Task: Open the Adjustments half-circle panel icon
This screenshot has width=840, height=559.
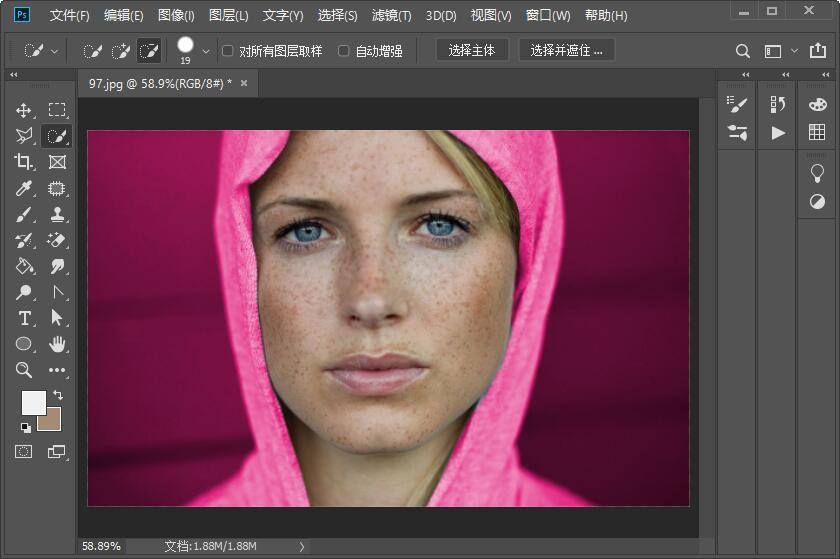Action: coord(817,202)
